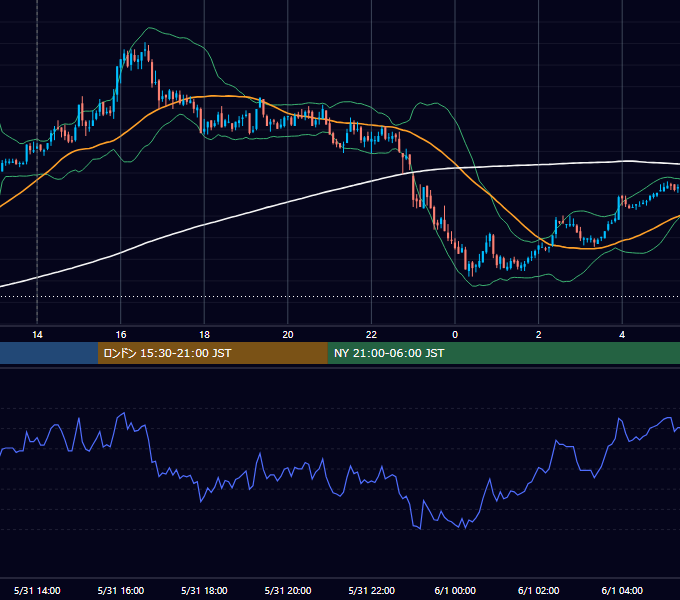Click the 6/1 02:00 label on the lower time axis

point(539,590)
